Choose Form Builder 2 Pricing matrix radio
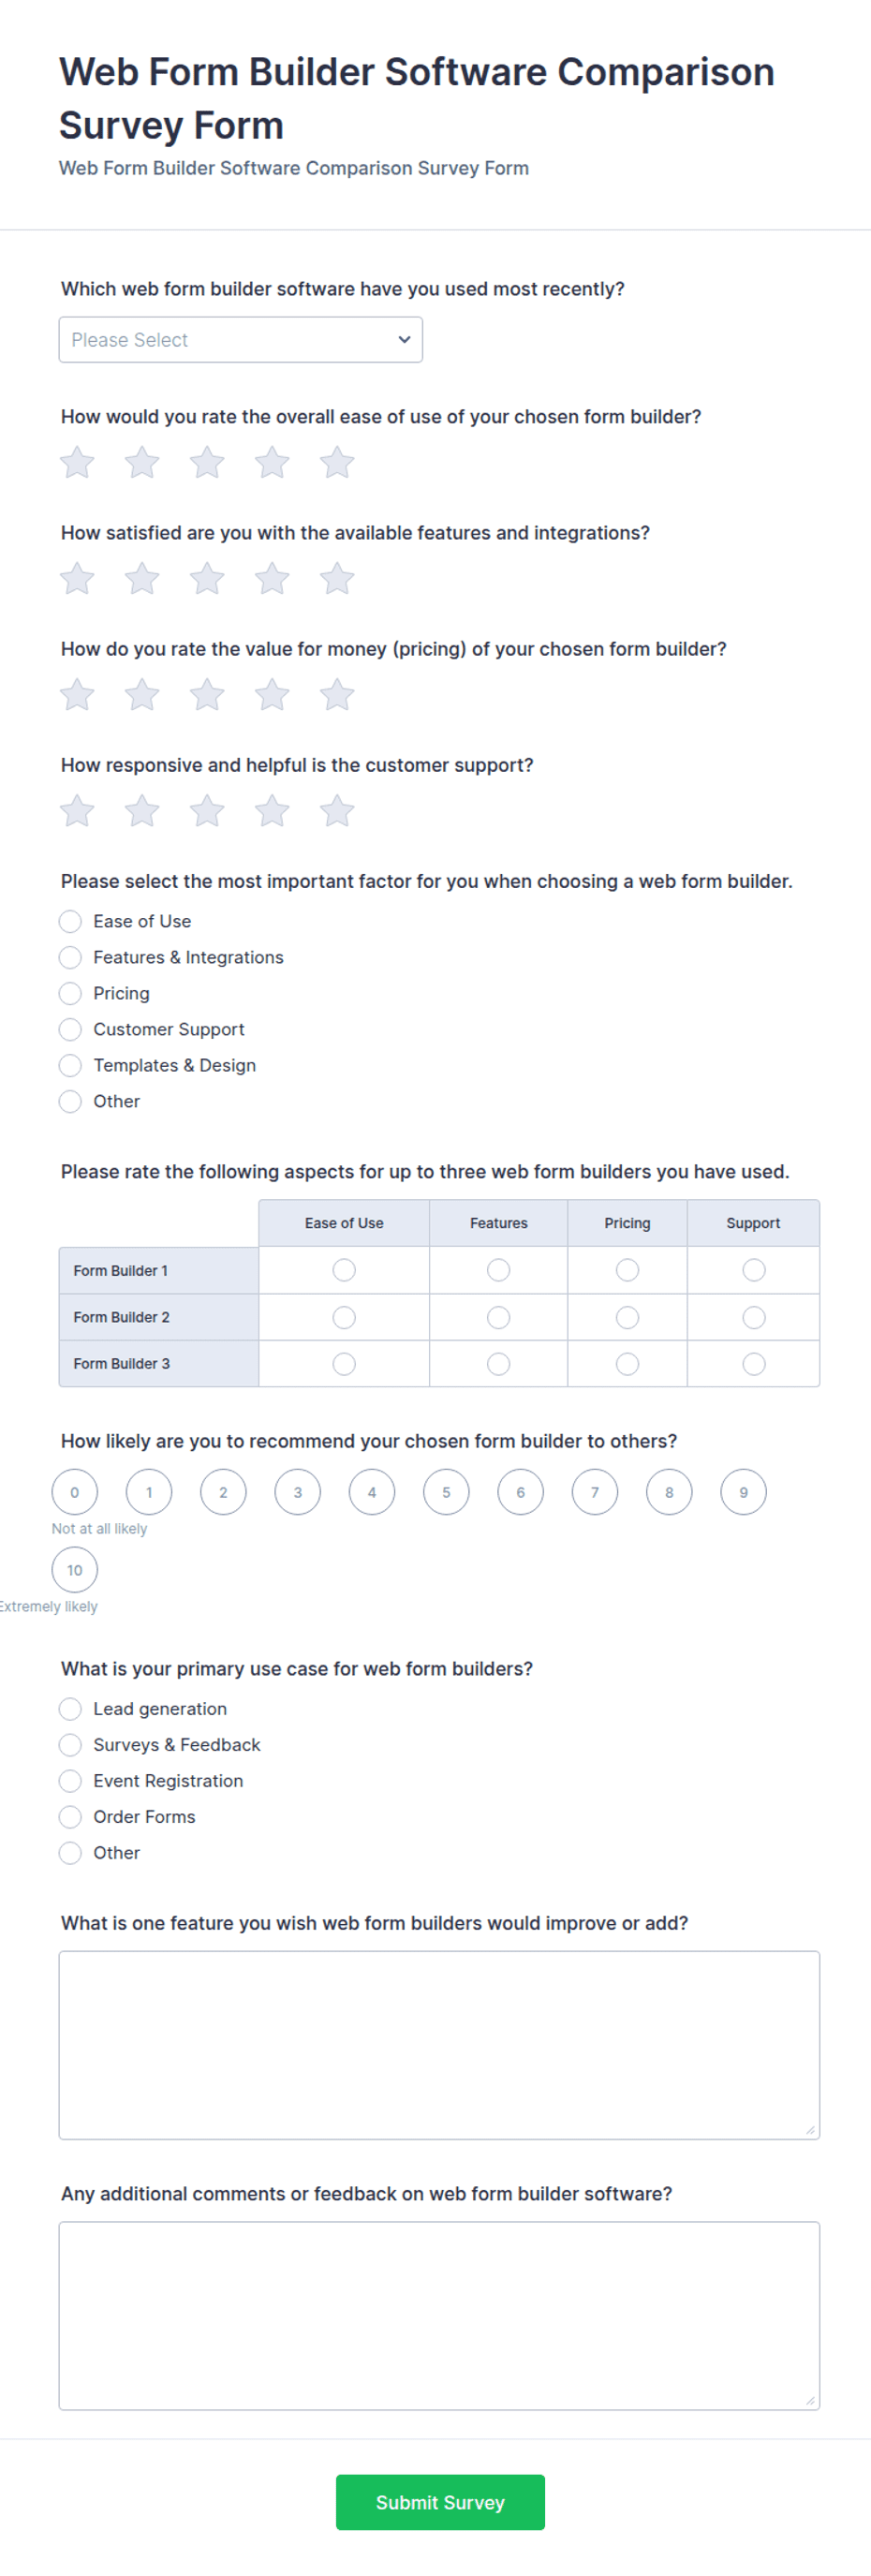Screen dimensions: 871x2576 point(627,1318)
